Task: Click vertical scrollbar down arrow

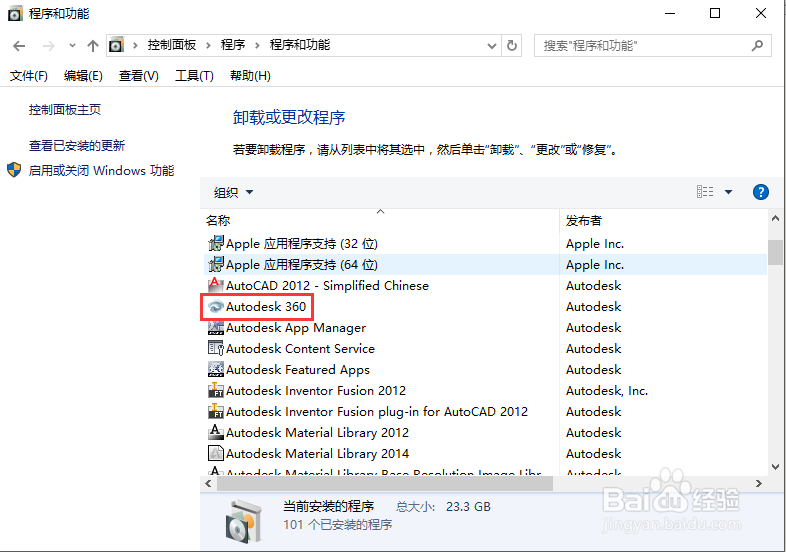Action: point(775,467)
